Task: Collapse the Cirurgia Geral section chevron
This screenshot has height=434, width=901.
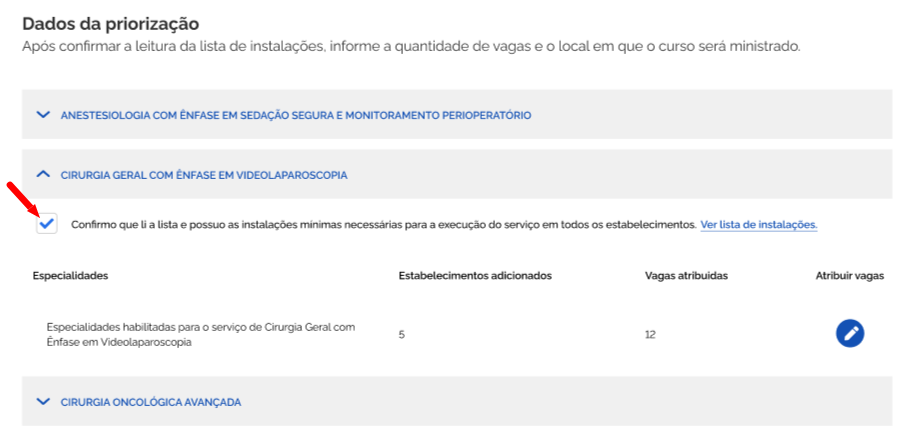Action: click(43, 174)
